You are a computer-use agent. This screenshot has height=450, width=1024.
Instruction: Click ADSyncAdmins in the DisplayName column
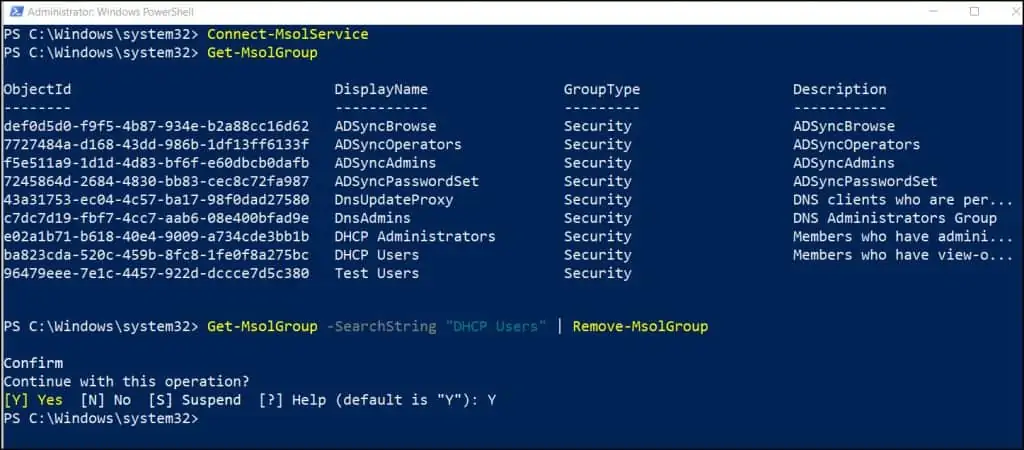[x=385, y=163]
